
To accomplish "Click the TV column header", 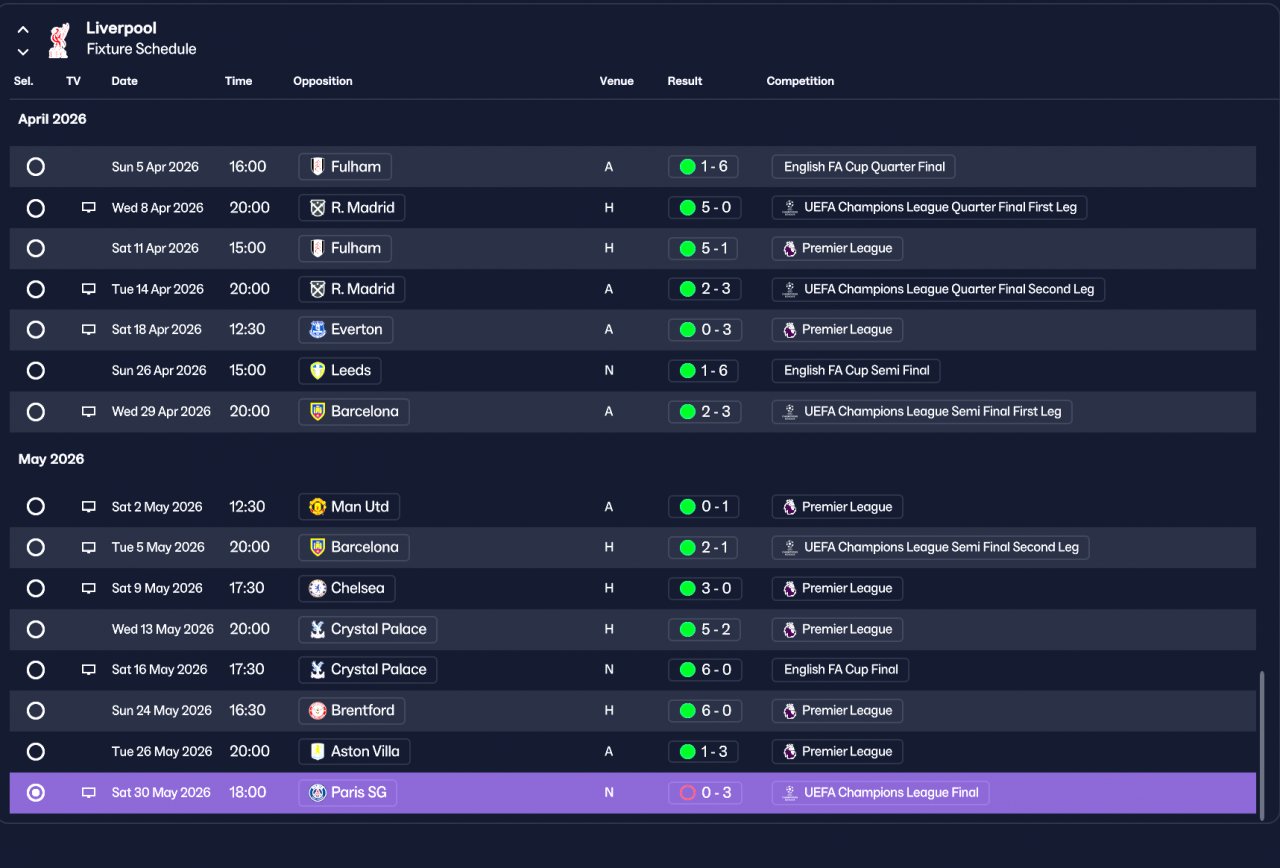I will click(74, 81).
